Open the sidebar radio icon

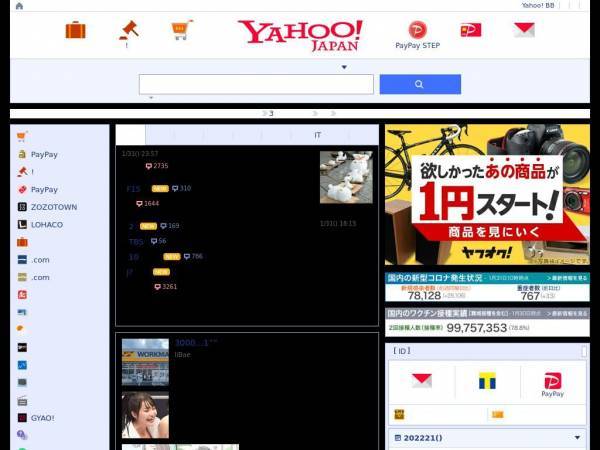pyautogui.click(x=22, y=400)
